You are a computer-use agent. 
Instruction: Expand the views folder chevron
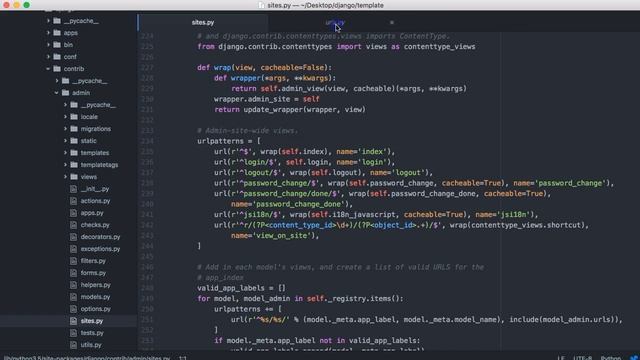point(65,177)
